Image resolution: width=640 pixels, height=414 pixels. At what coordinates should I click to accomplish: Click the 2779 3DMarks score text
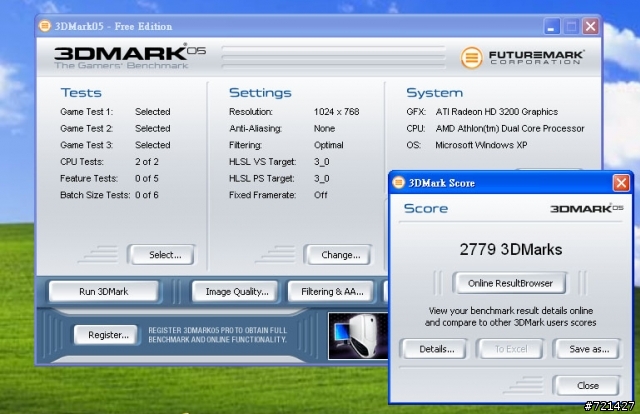pyautogui.click(x=511, y=249)
